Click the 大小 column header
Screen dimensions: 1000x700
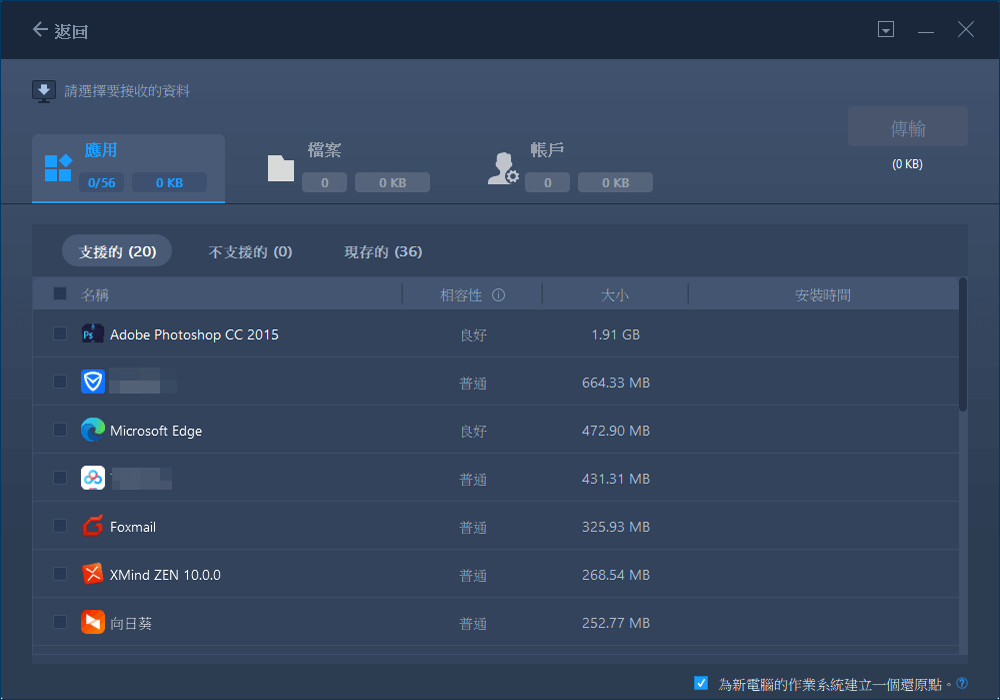click(x=614, y=295)
